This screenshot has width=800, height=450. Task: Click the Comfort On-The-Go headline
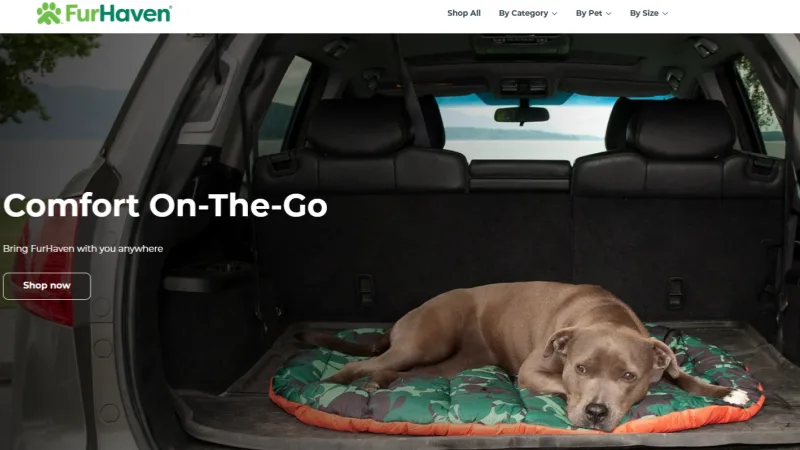point(165,206)
